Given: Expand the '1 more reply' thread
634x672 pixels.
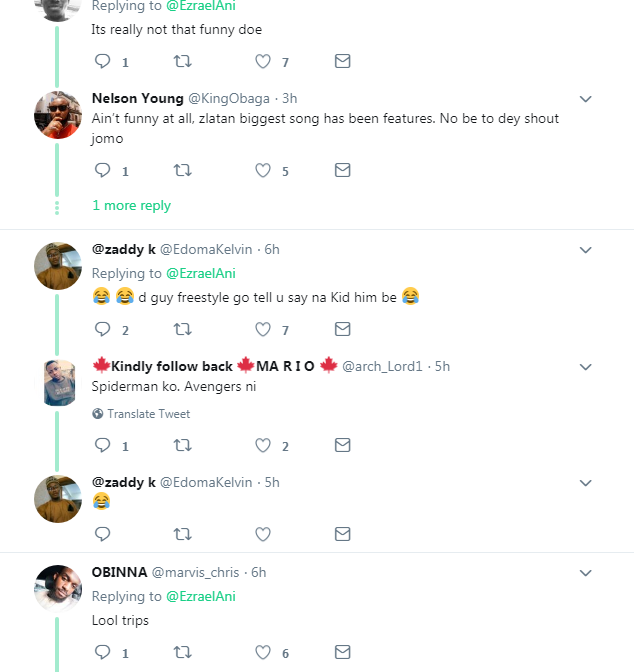Looking at the screenshot, I should click(131, 206).
